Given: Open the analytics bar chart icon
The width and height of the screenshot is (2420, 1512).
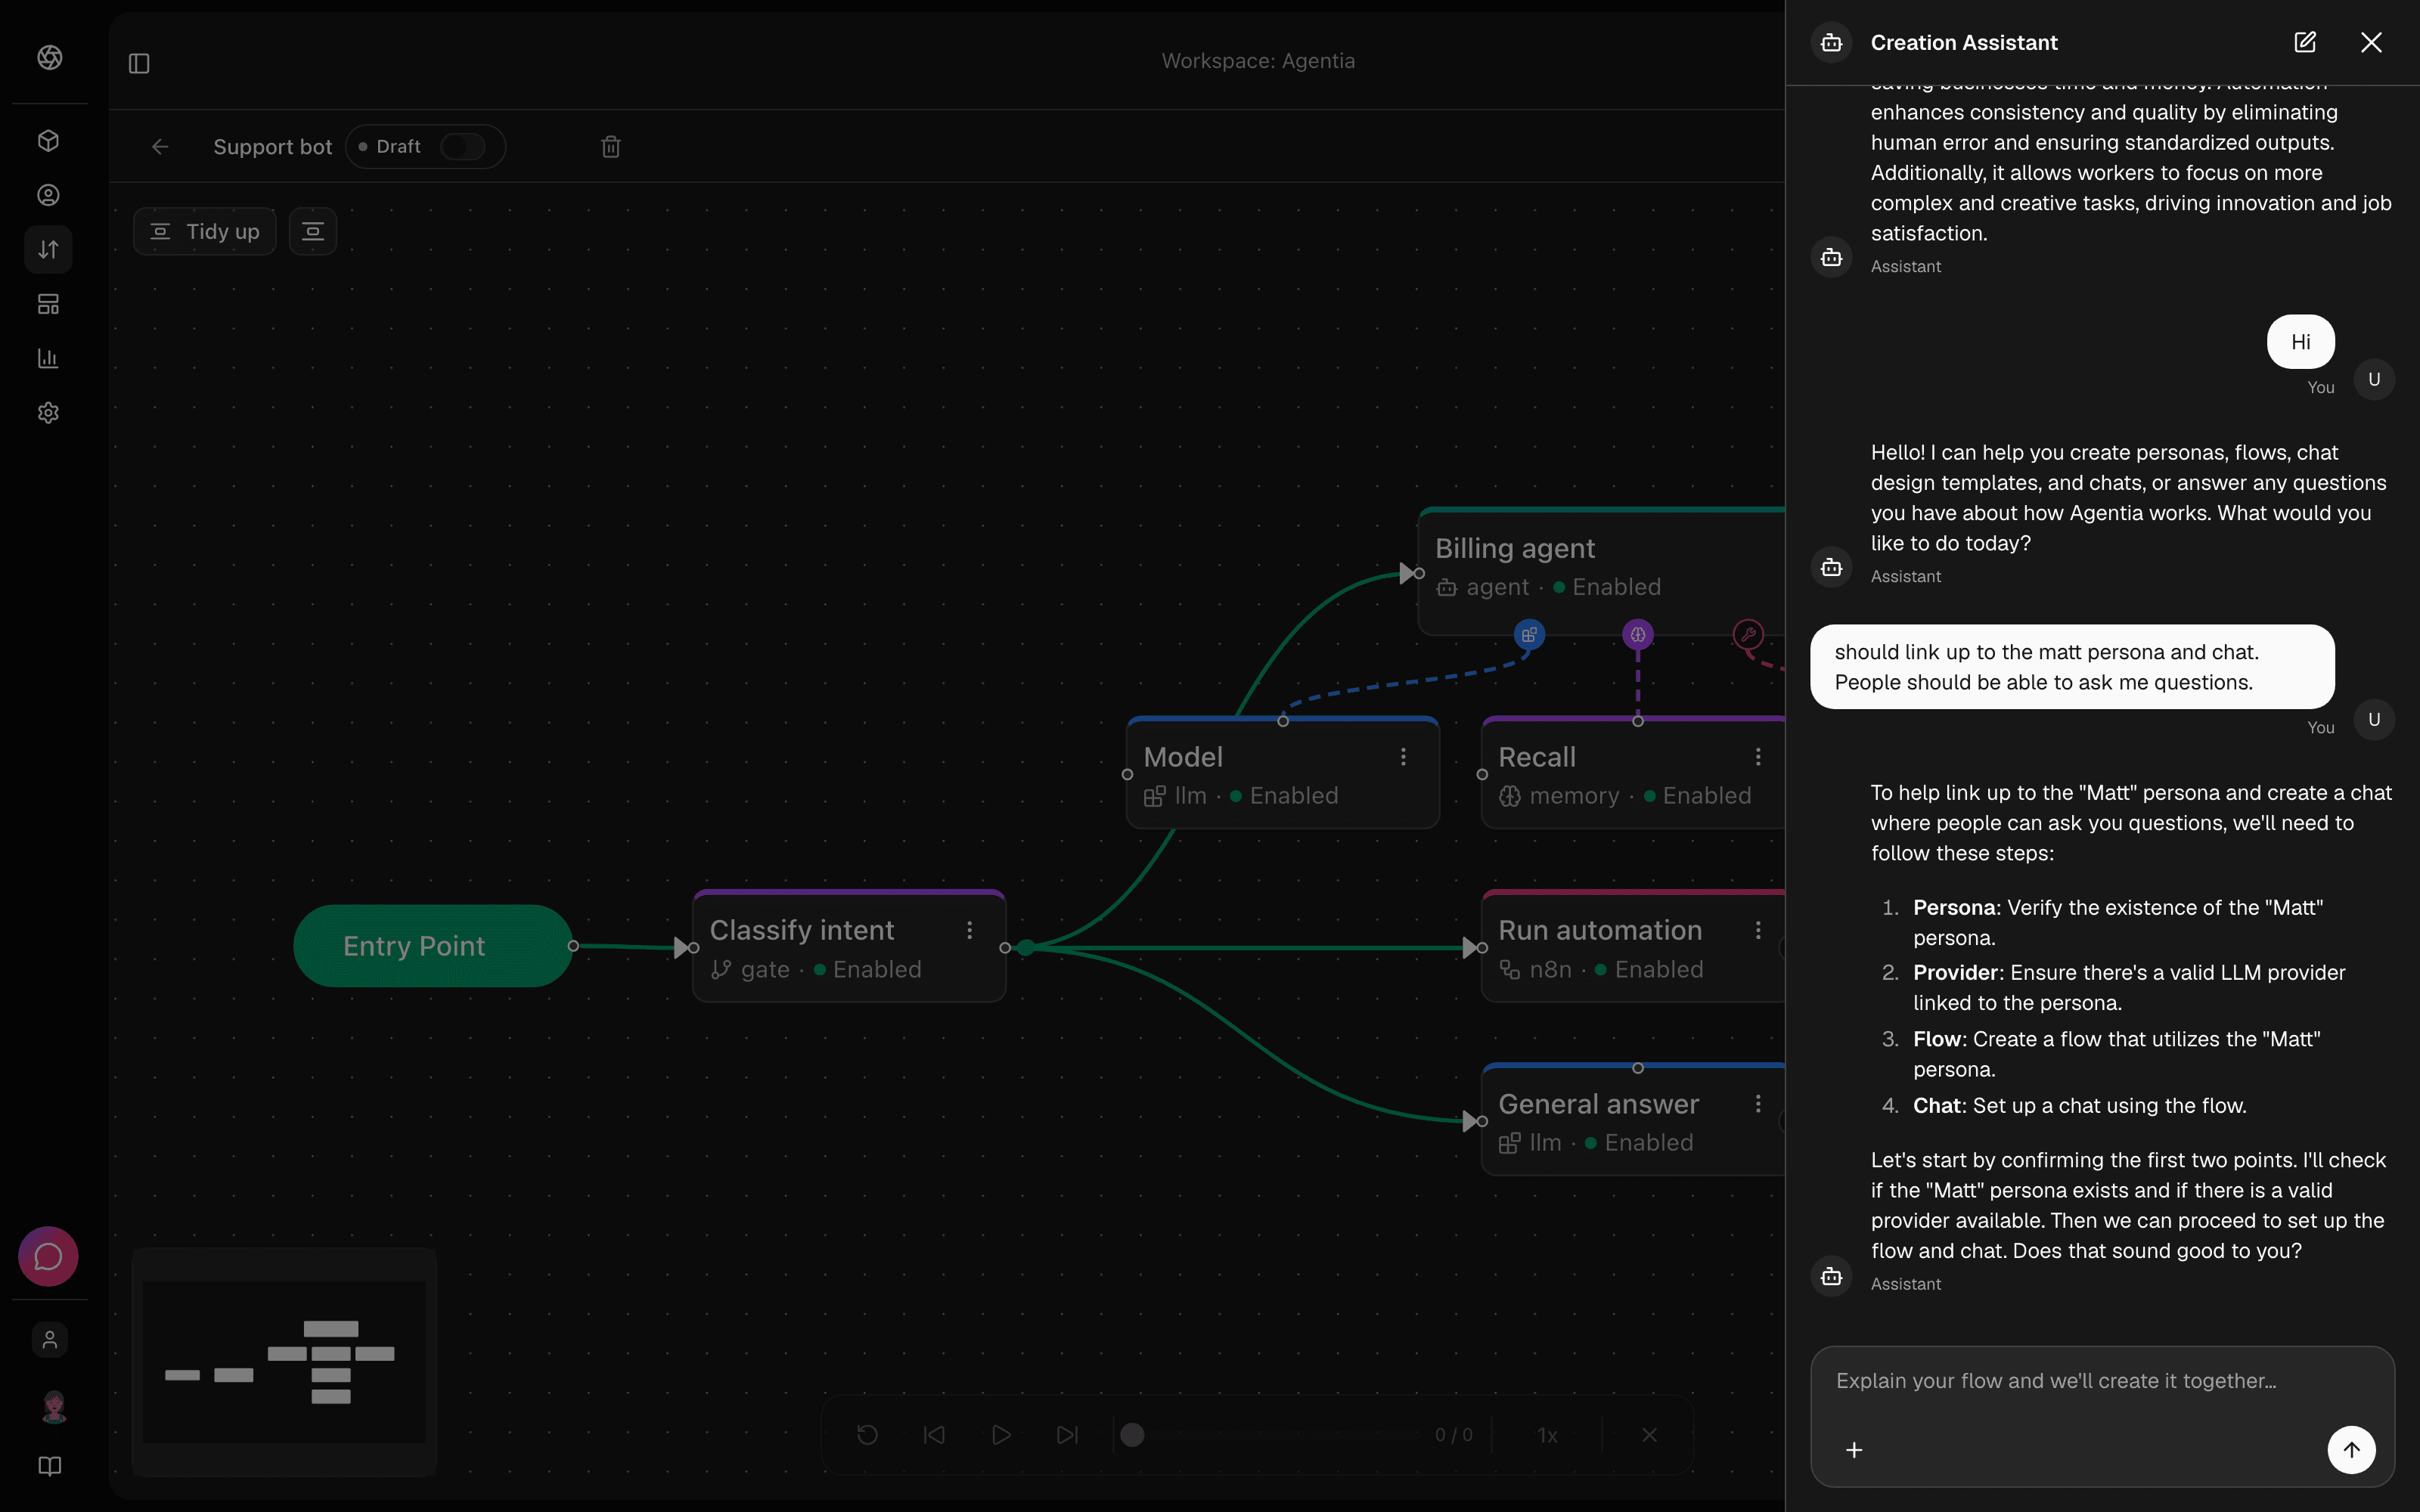Looking at the screenshot, I should click(48, 358).
